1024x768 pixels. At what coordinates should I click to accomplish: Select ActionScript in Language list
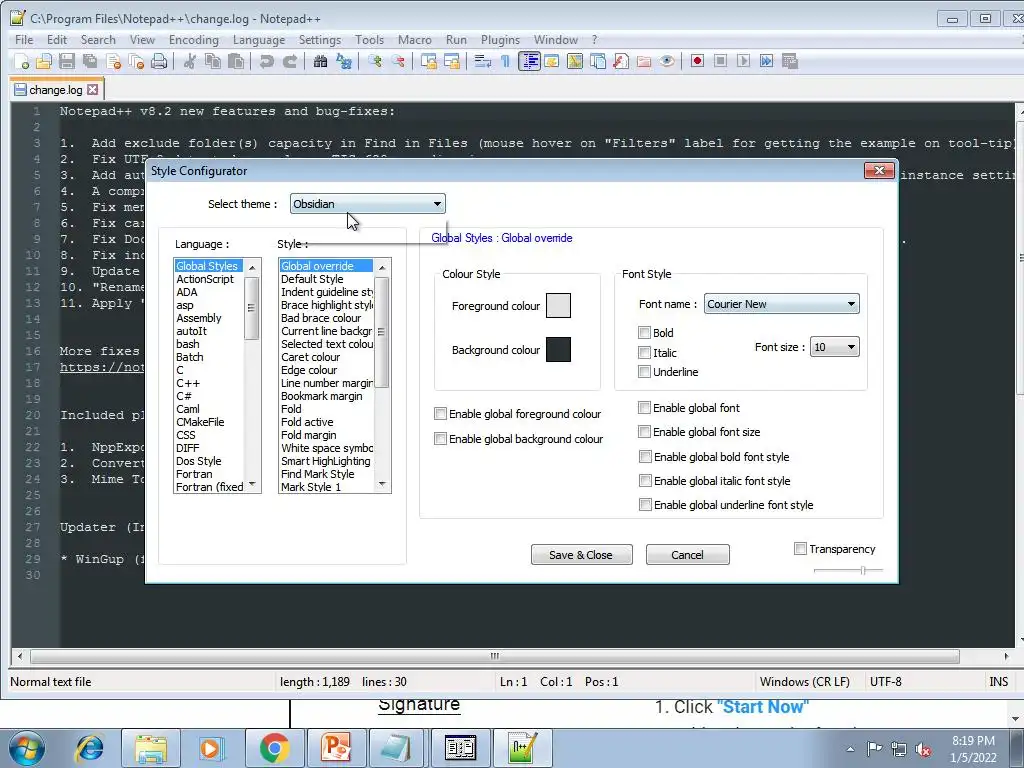tap(205, 279)
